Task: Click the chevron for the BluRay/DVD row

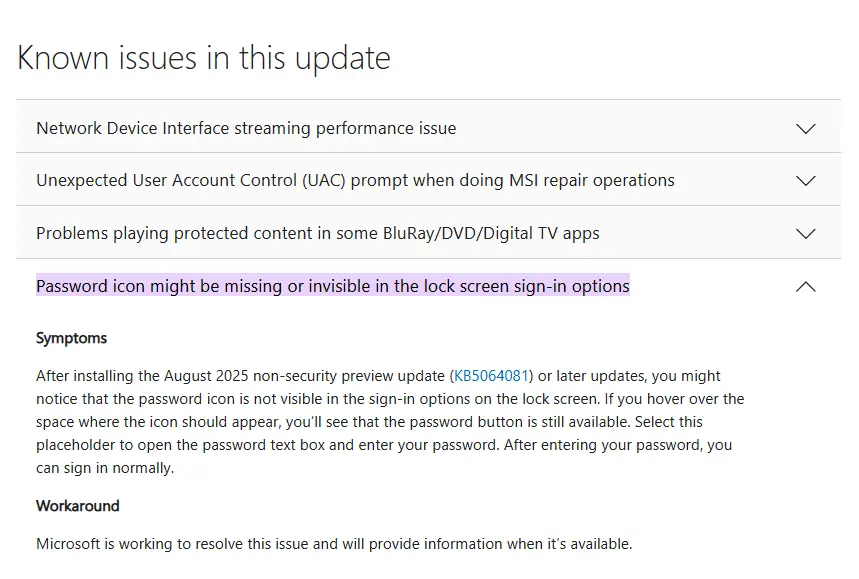Action: click(x=806, y=233)
